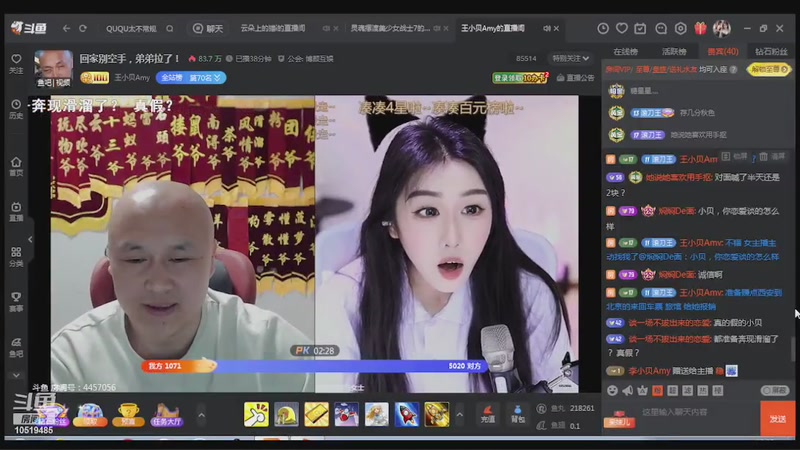Image resolution: width=800 pixels, height=450 pixels.
Task: Open the 预言 trophy activity icon
Action: point(128,414)
